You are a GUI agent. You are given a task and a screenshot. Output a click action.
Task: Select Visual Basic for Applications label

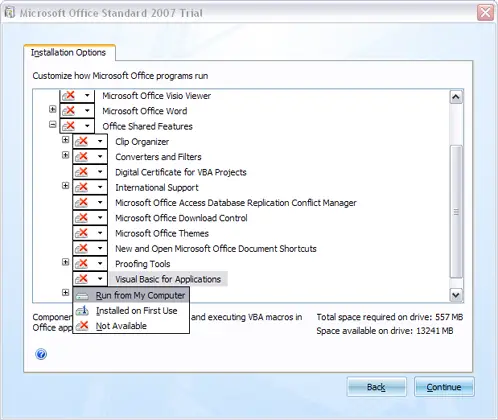pyautogui.click(x=168, y=279)
